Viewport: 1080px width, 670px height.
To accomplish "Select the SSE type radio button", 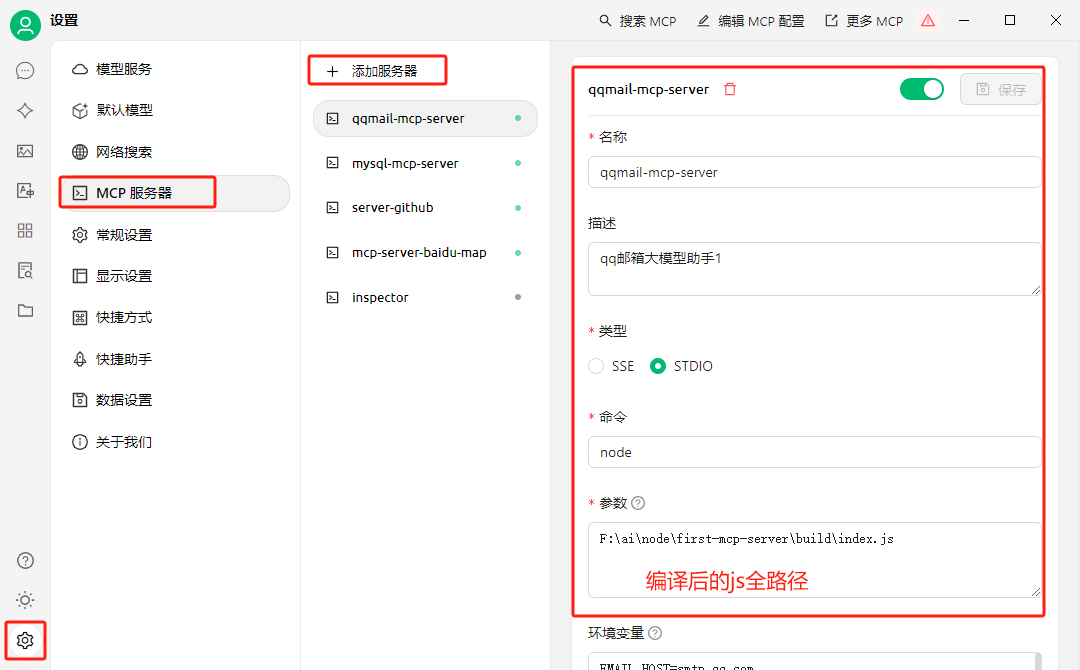I will coord(596,366).
